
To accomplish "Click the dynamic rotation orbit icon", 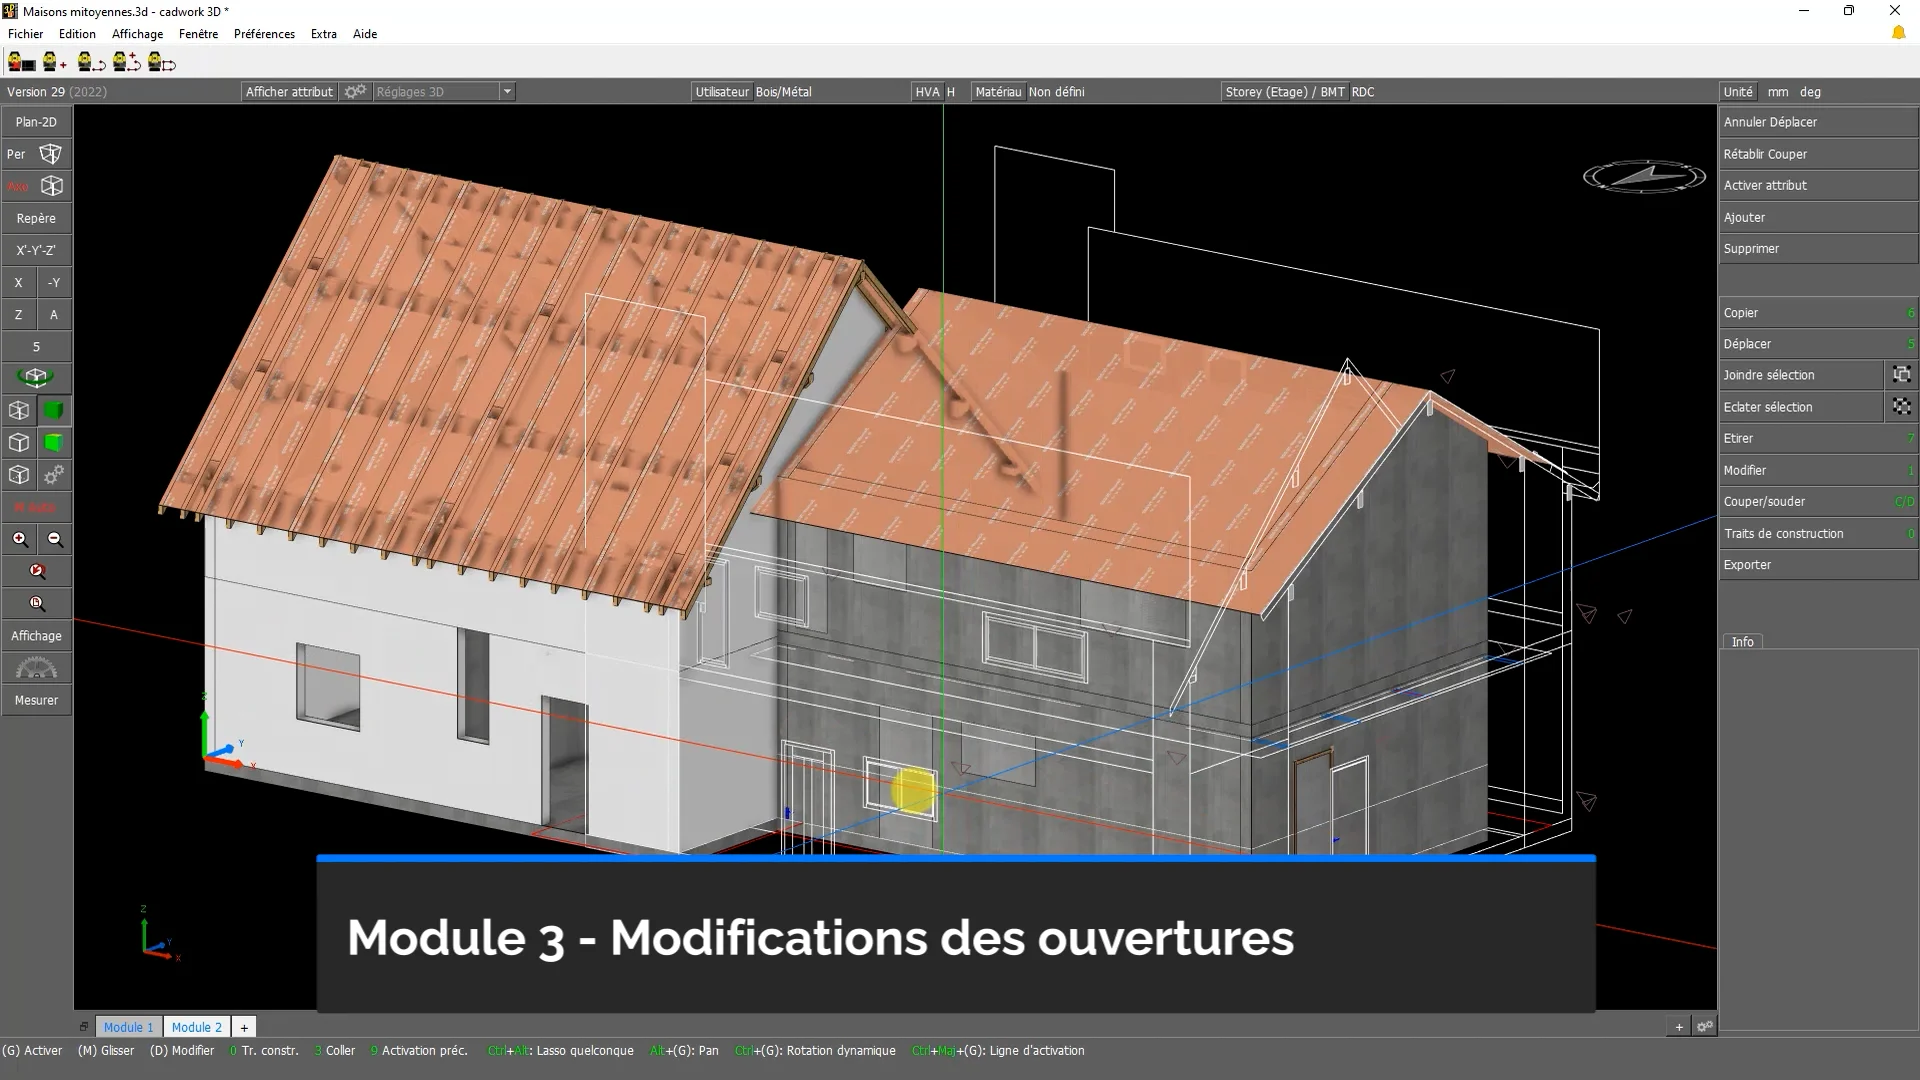I will 36,377.
